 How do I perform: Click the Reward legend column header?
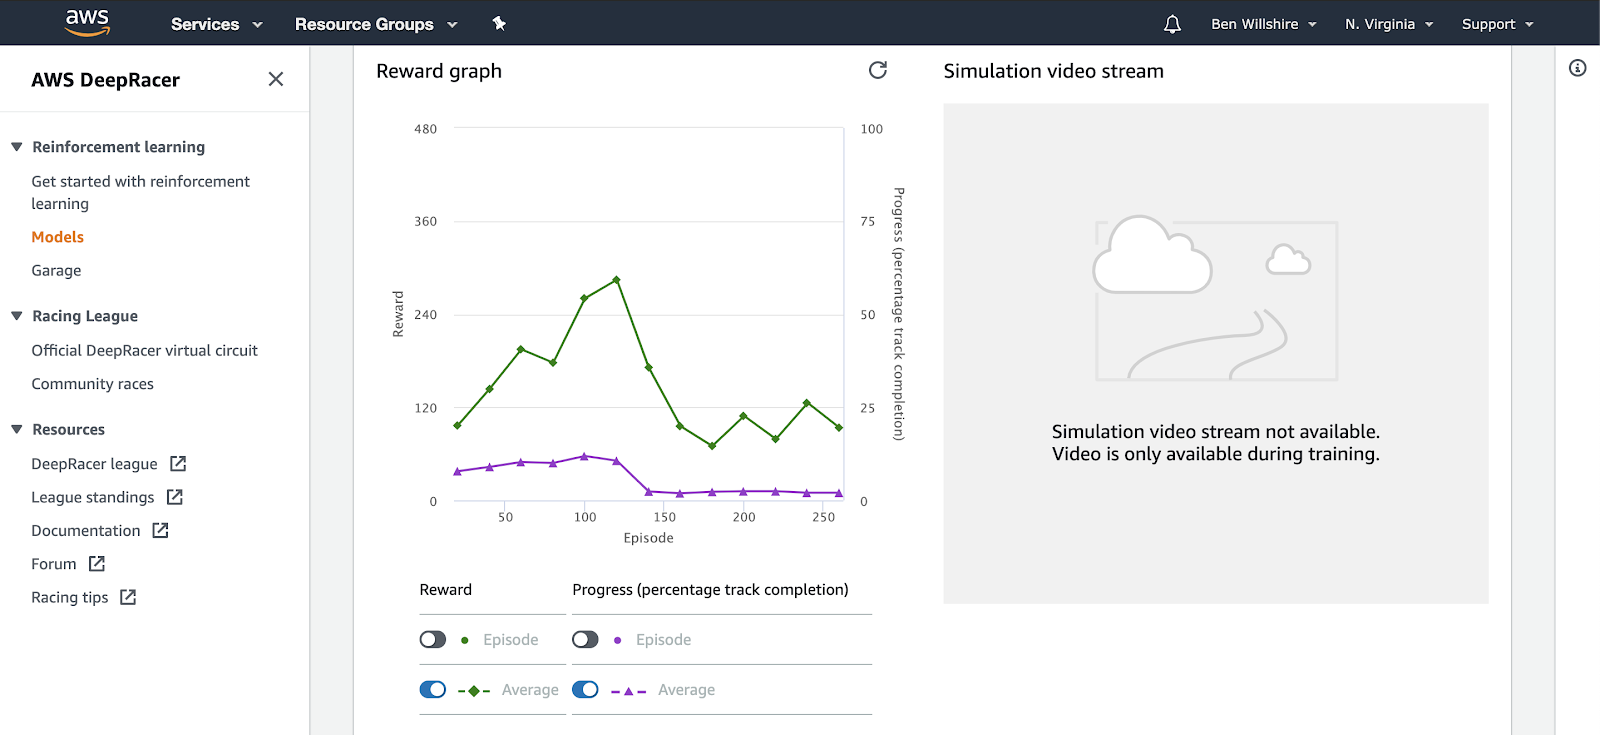445,590
